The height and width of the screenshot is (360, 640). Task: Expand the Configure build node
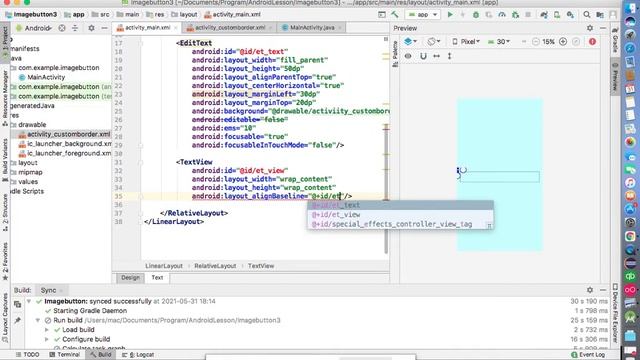pyautogui.click(x=47, y=339)
